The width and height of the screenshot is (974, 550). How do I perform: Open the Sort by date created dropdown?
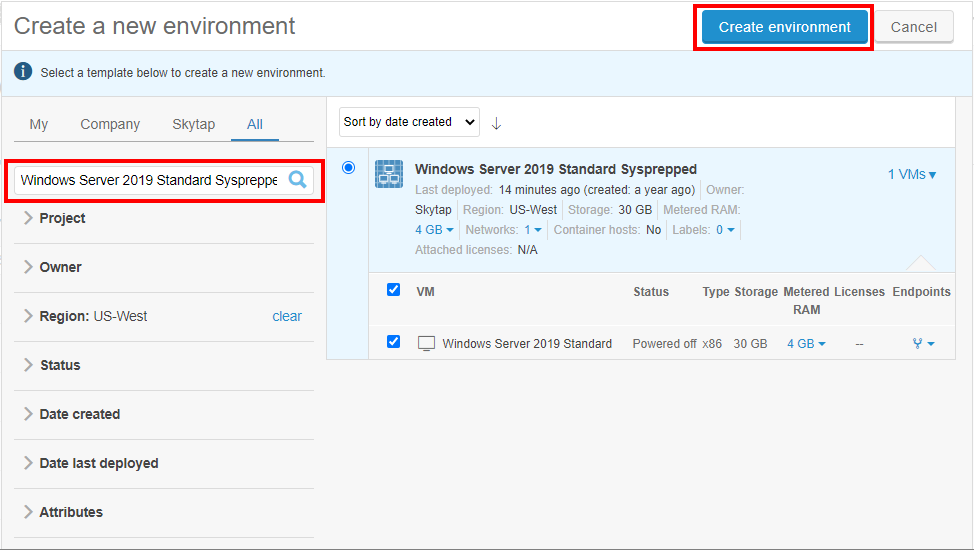(409, 122)
